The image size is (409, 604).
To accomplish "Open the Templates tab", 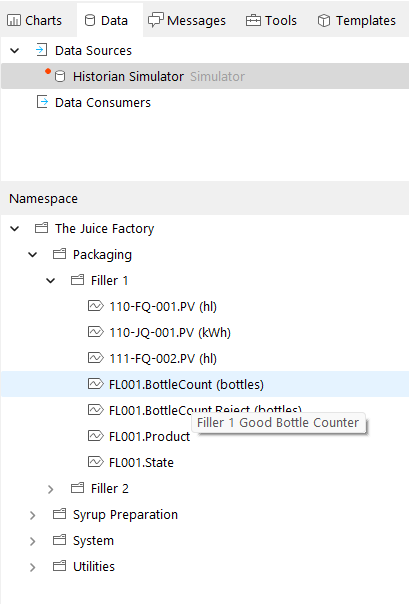I will pyautogui.click(x=357, y=20).
